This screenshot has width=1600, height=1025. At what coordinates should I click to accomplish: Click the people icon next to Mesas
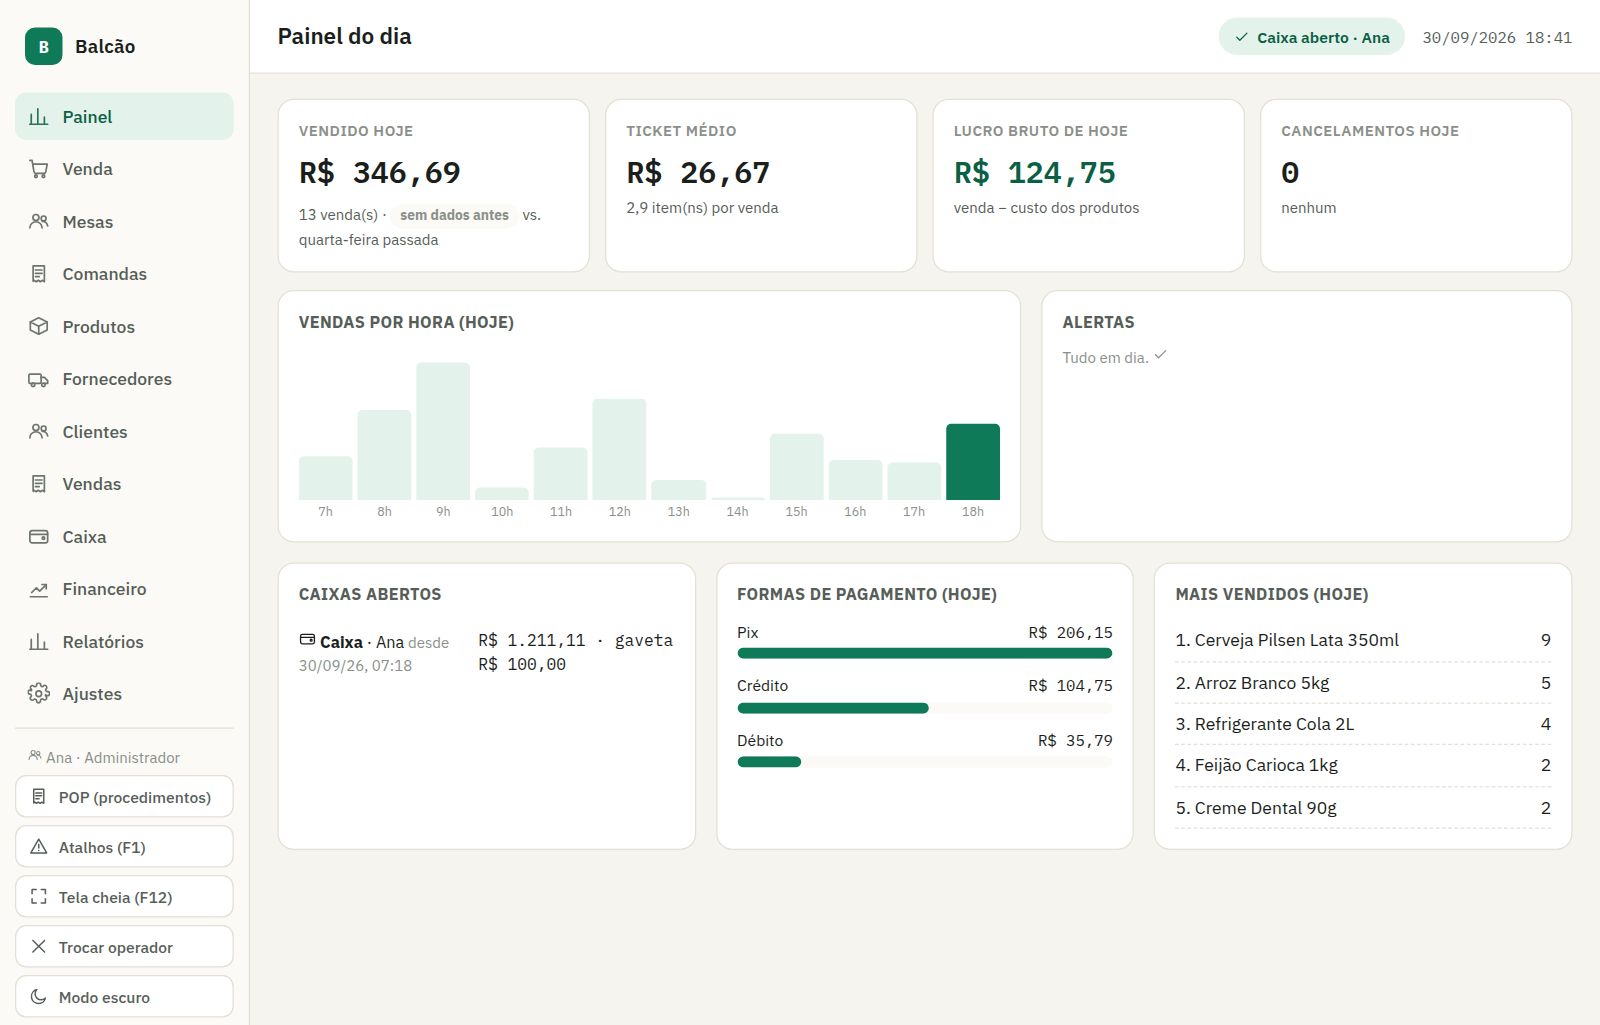pyautogui.click(x=39, y=222)
